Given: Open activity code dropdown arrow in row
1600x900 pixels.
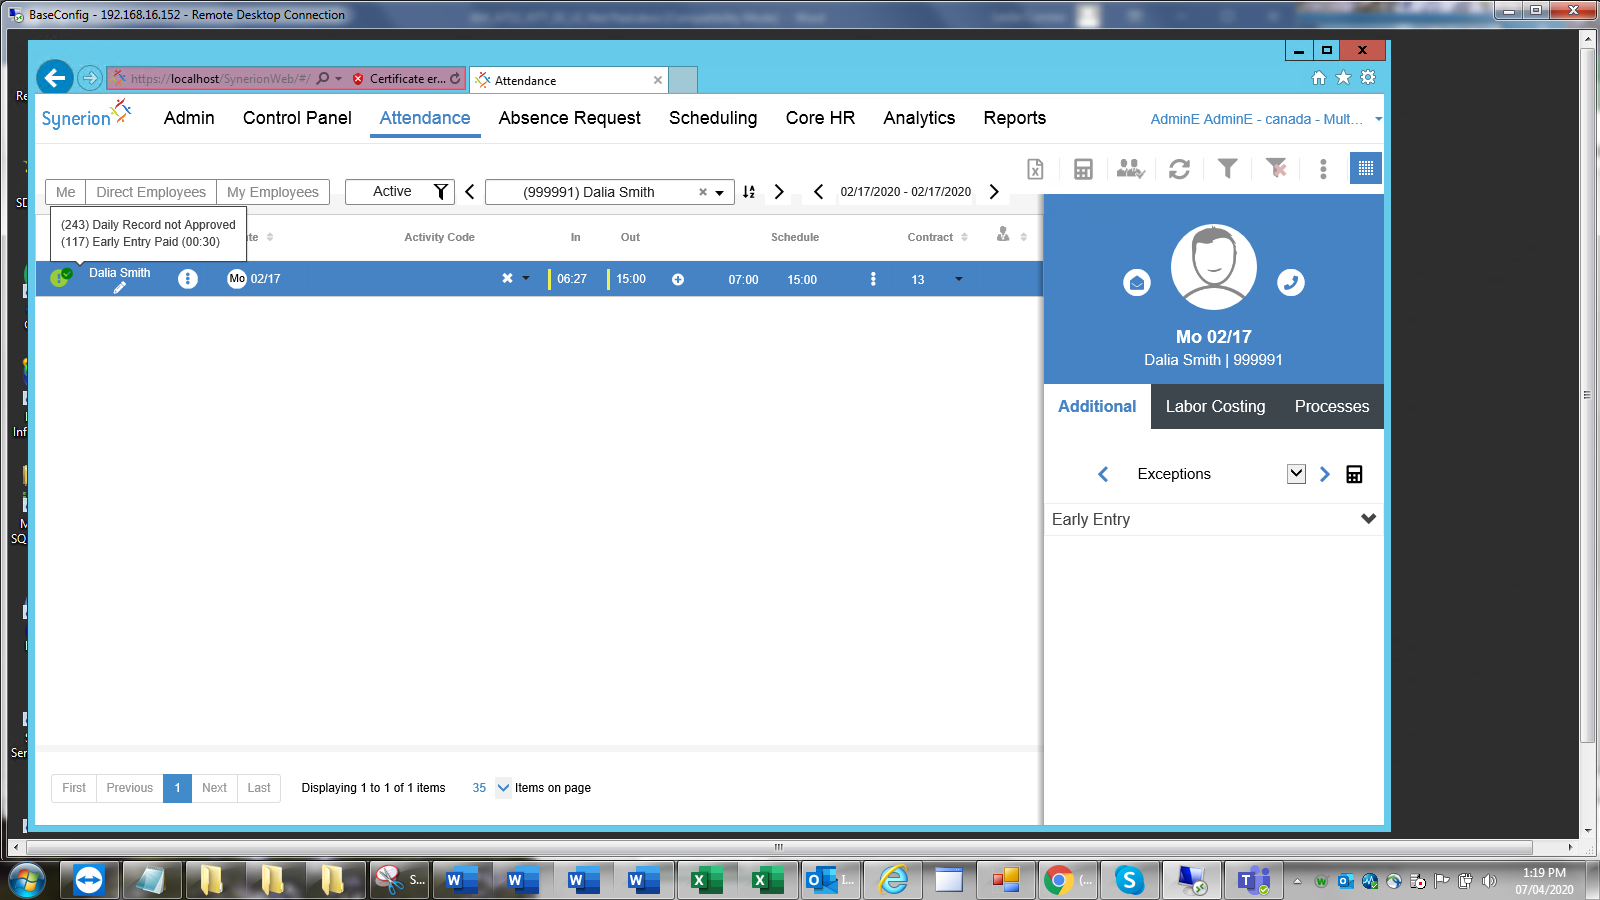Looking at the screenshot, I should [x=526, y=278].
